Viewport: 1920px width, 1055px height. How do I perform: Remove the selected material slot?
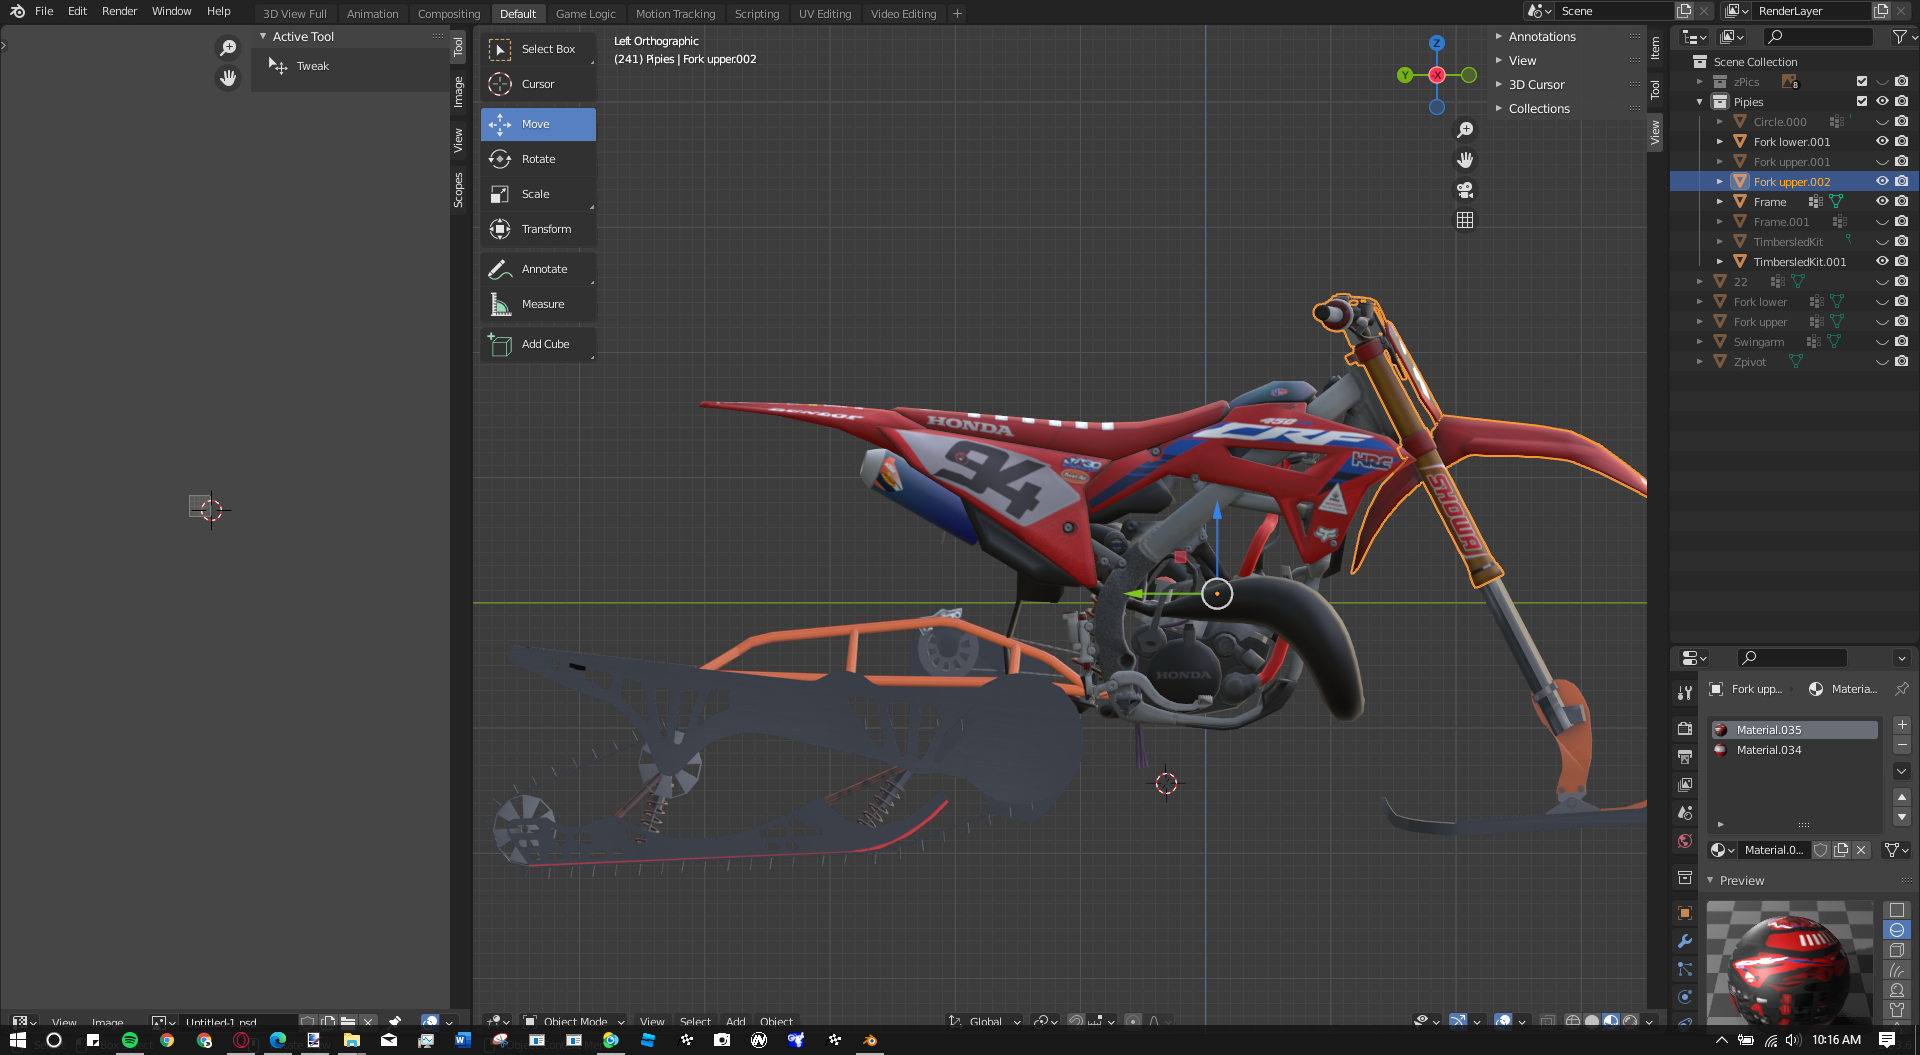click(1901, 745)
